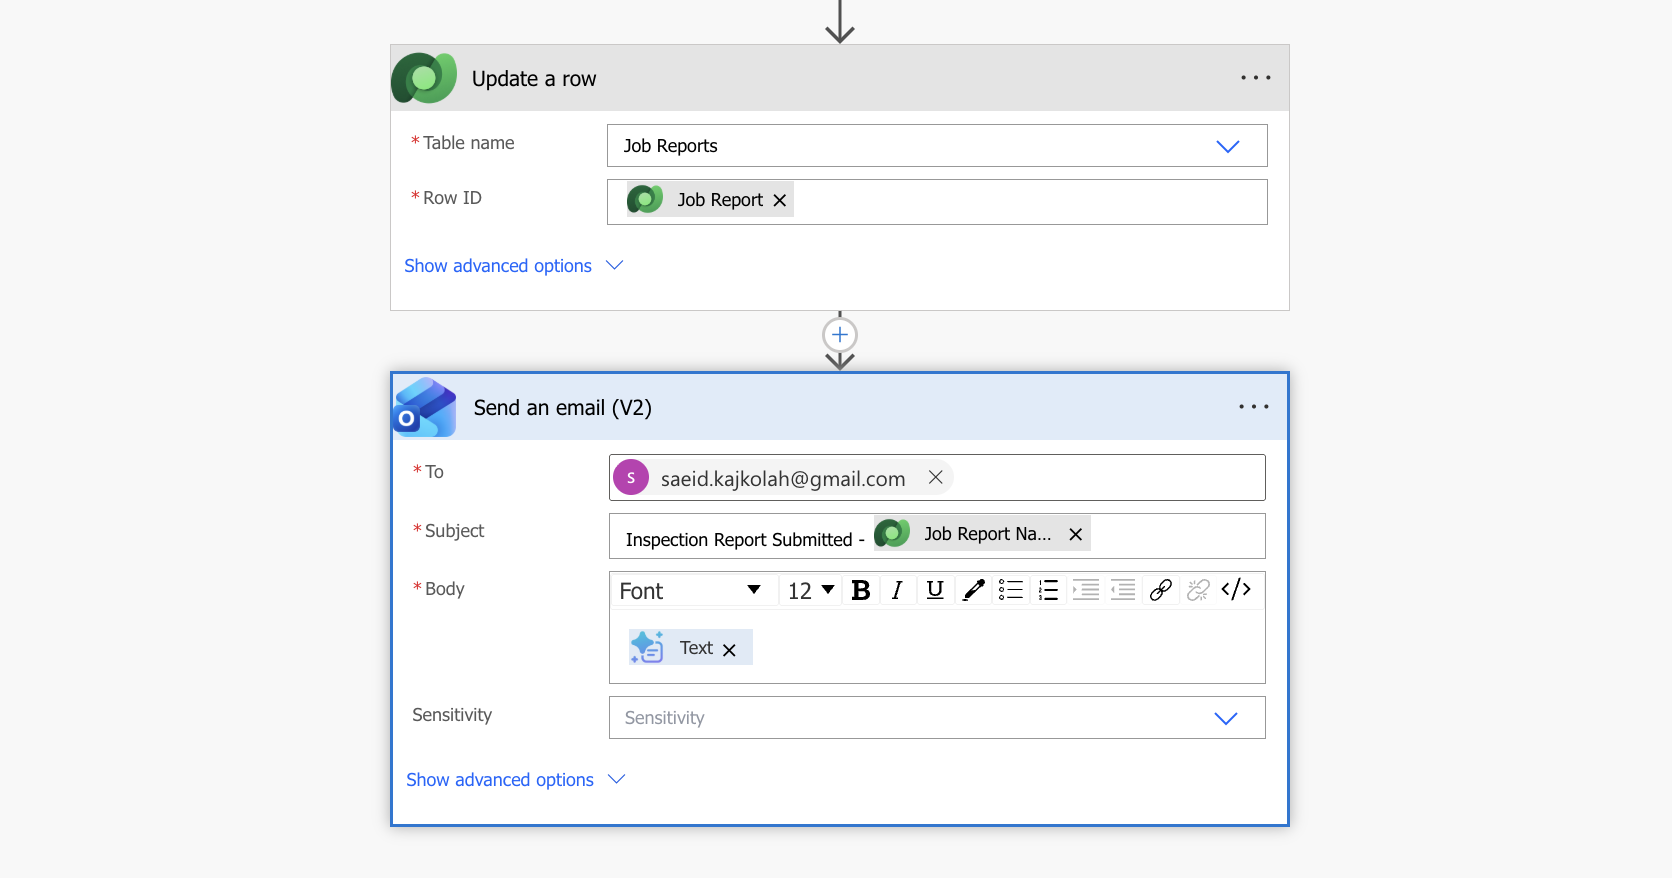This screenshot has height=878, width=1672.
Task: Expand Show advanced options in Update a row
Action: (513, 266)
